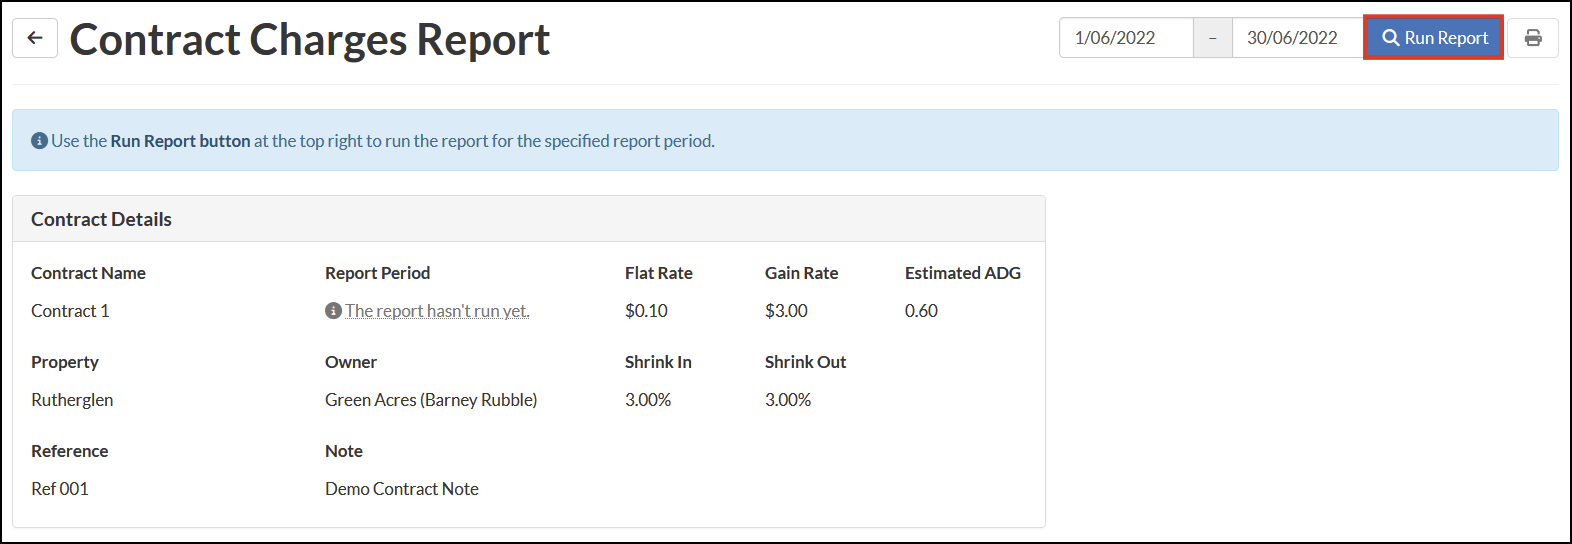
Task: Click the Estimated ADG 0.60 value
Action: coord(921,311)
